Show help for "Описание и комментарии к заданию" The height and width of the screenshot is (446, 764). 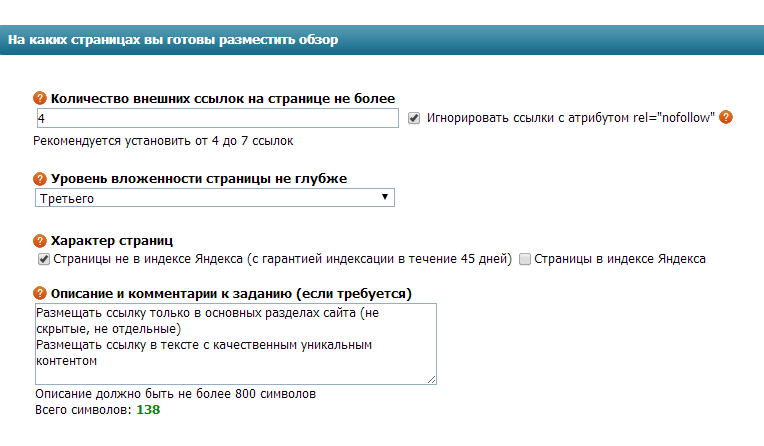(40, 293)
